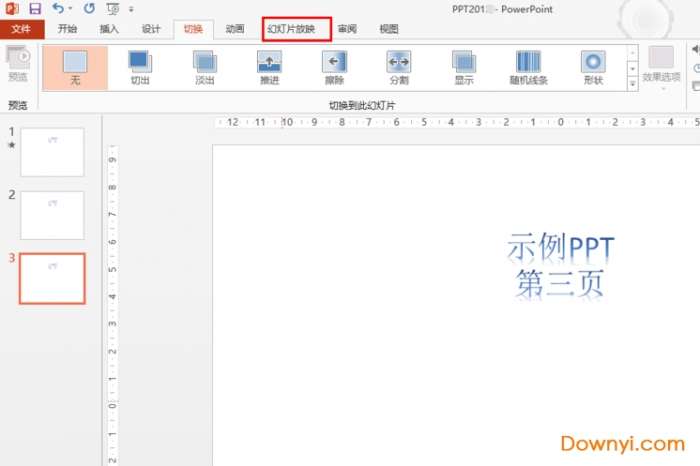This screenshot has width=700, height=466.
Task: Choose the 推进 (Push) transition
Action: pyautogui.click(x=269, y=66)
